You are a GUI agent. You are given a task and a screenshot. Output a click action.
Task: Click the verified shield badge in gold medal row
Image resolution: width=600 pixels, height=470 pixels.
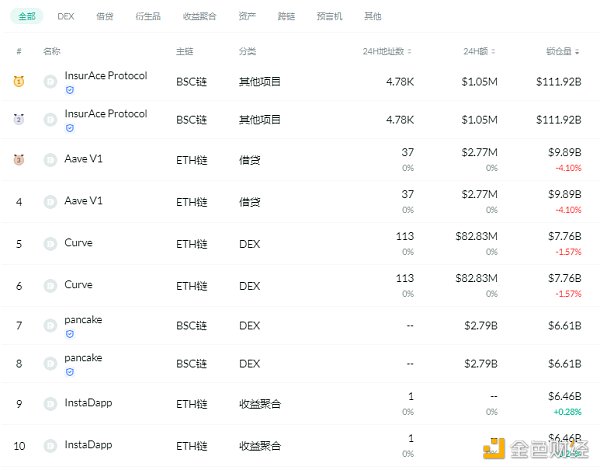pyautogui.click(x=70, y=90)
